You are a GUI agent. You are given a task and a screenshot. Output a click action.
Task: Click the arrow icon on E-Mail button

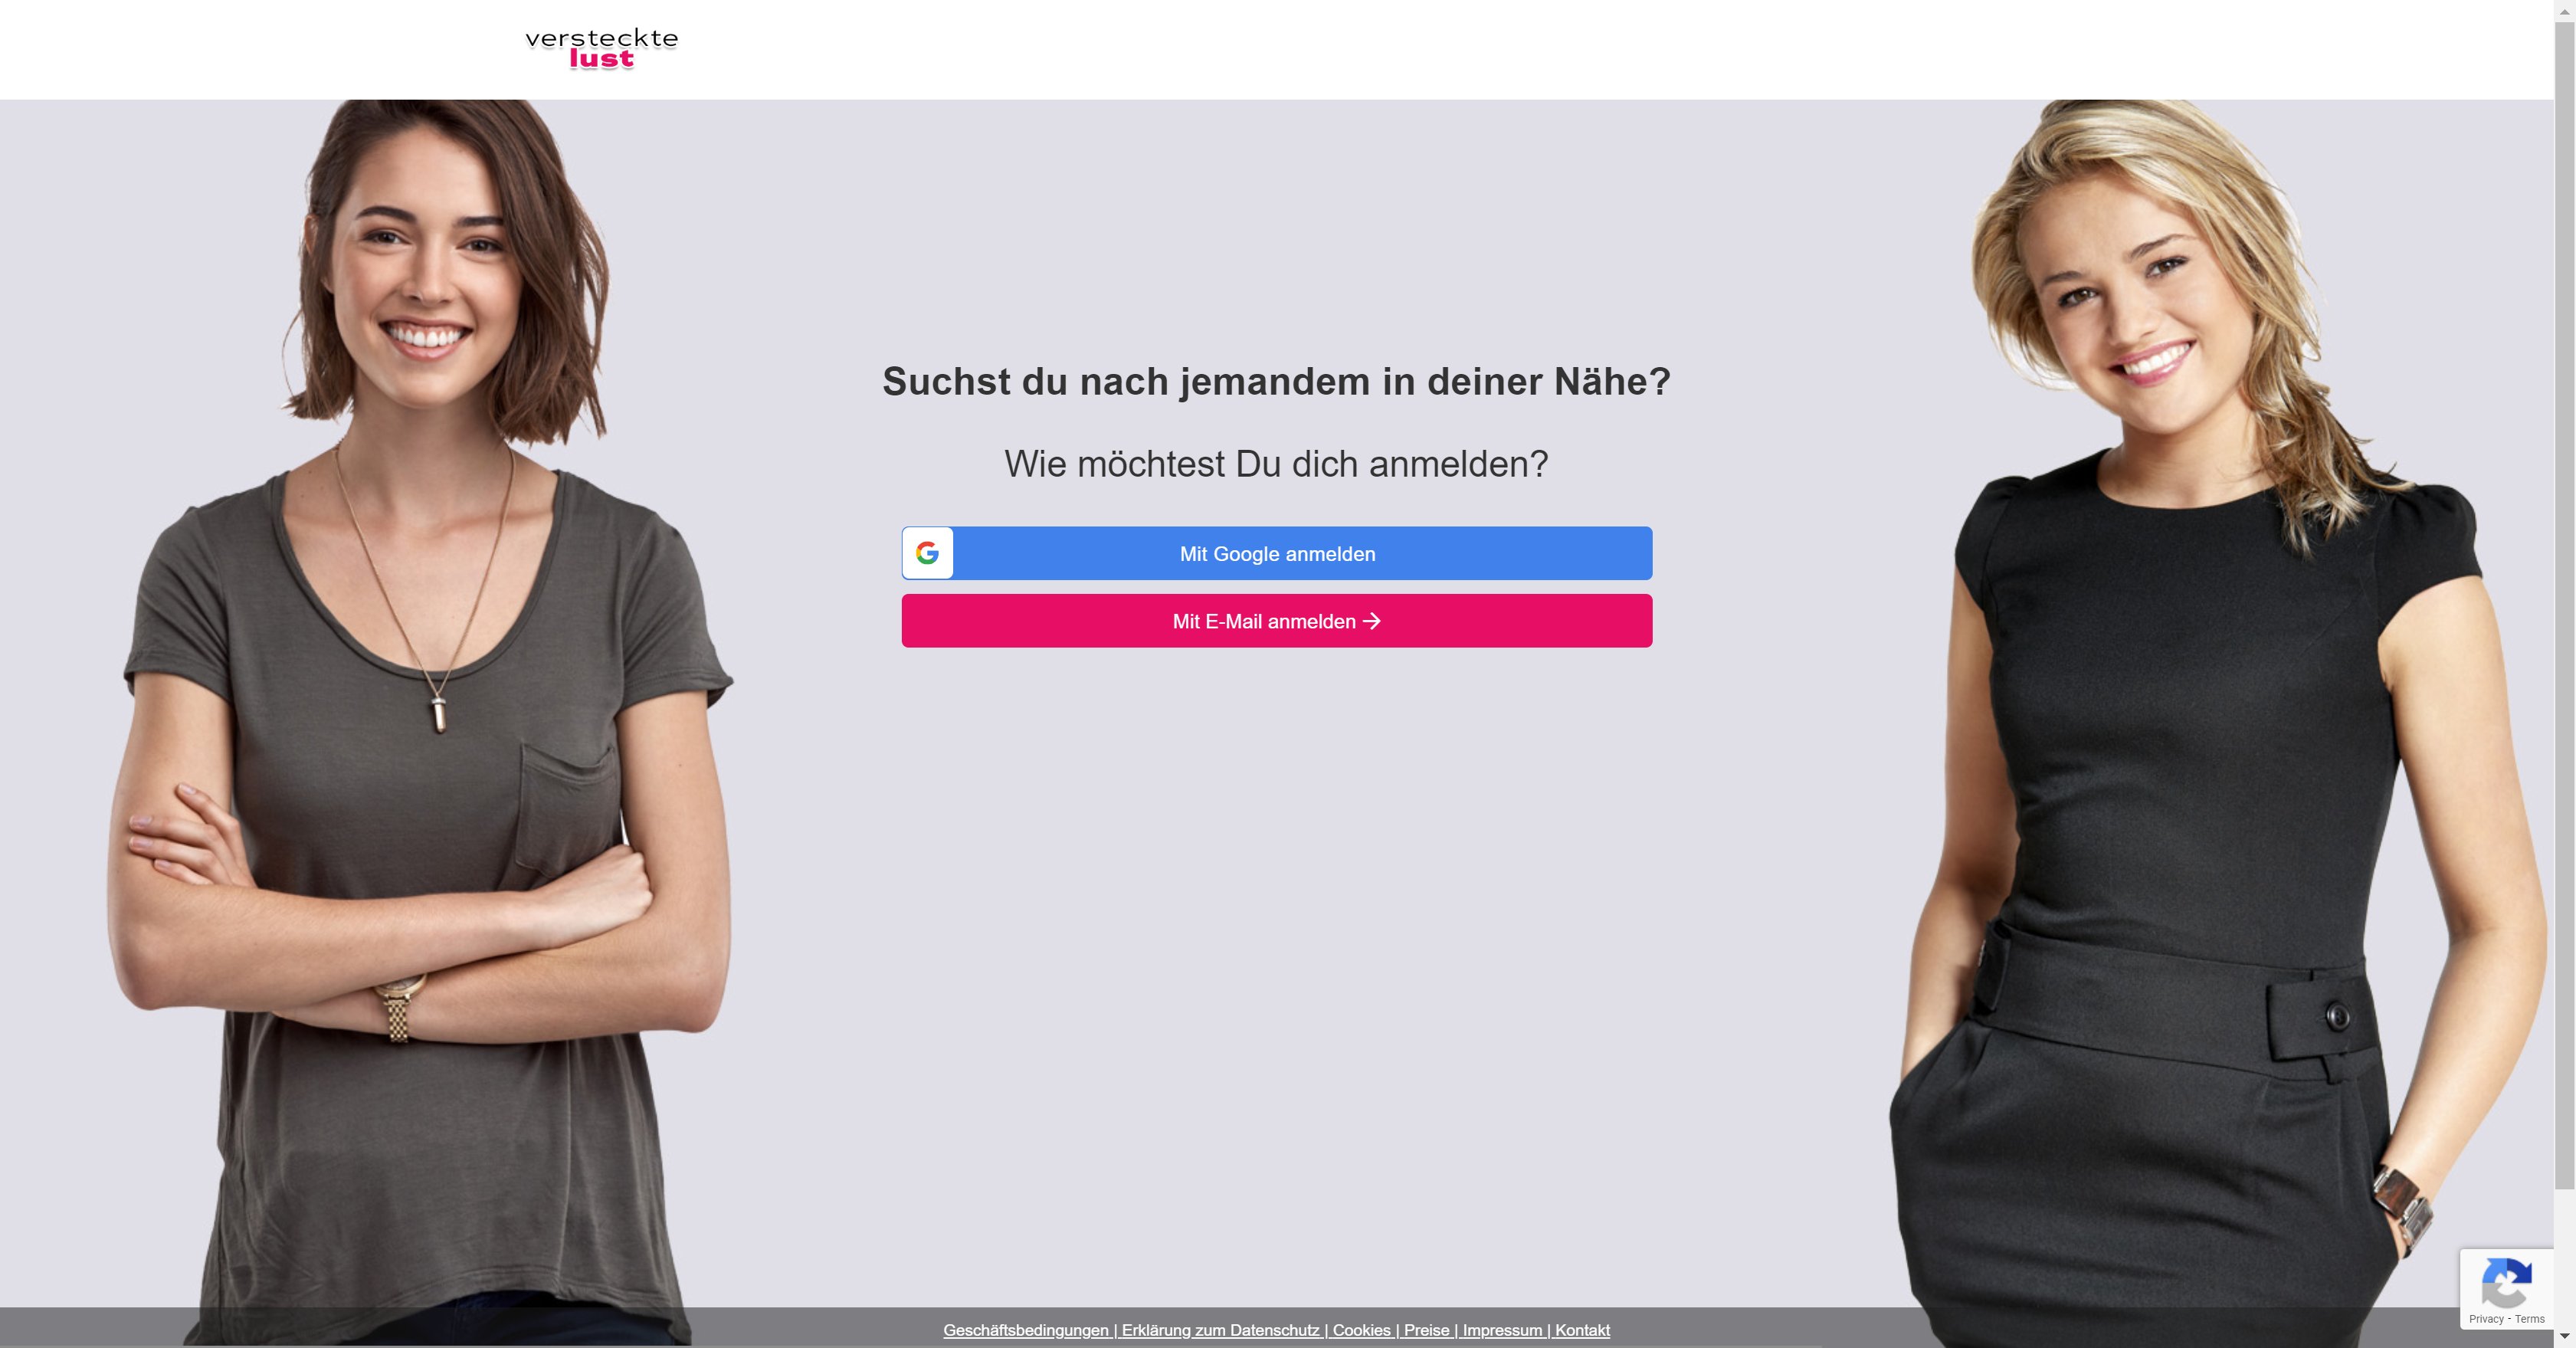[1372, 621]
